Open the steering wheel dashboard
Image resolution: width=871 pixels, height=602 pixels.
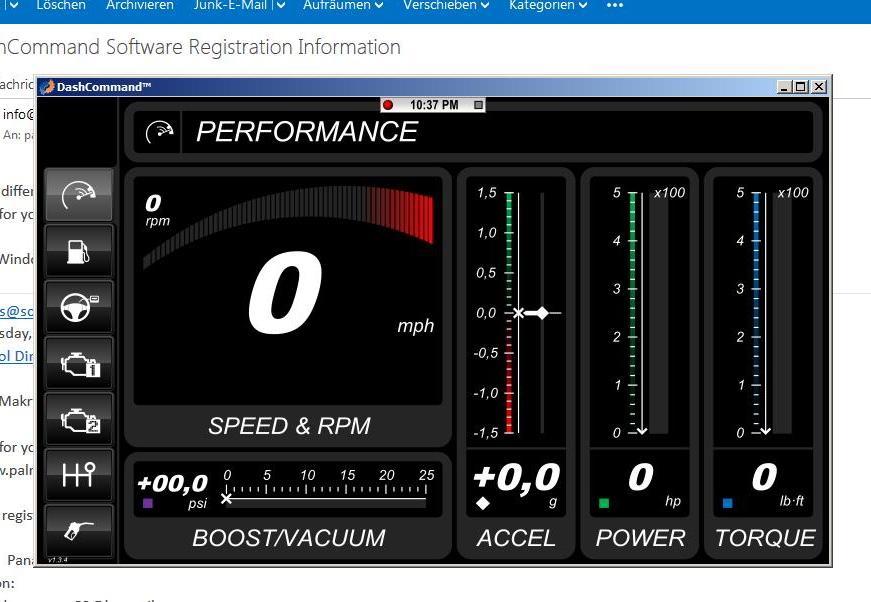[79, 307]
